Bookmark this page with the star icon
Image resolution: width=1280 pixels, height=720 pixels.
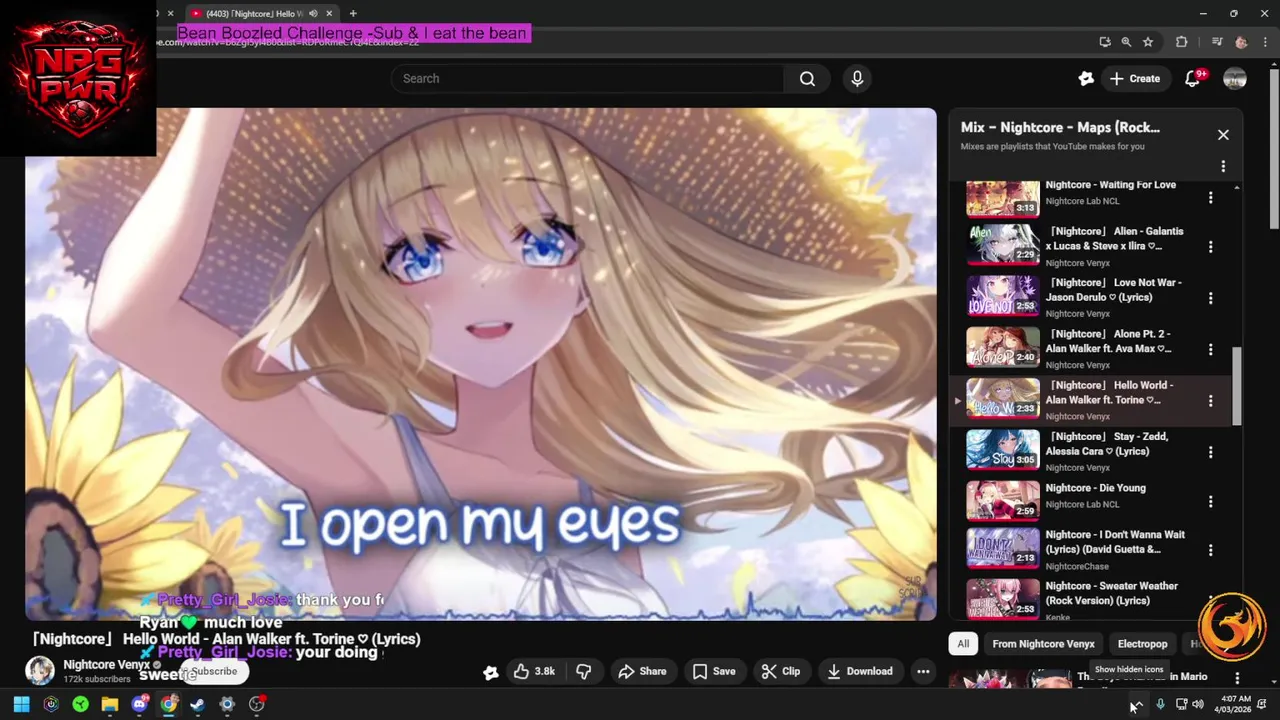[x=1148, y=42]
